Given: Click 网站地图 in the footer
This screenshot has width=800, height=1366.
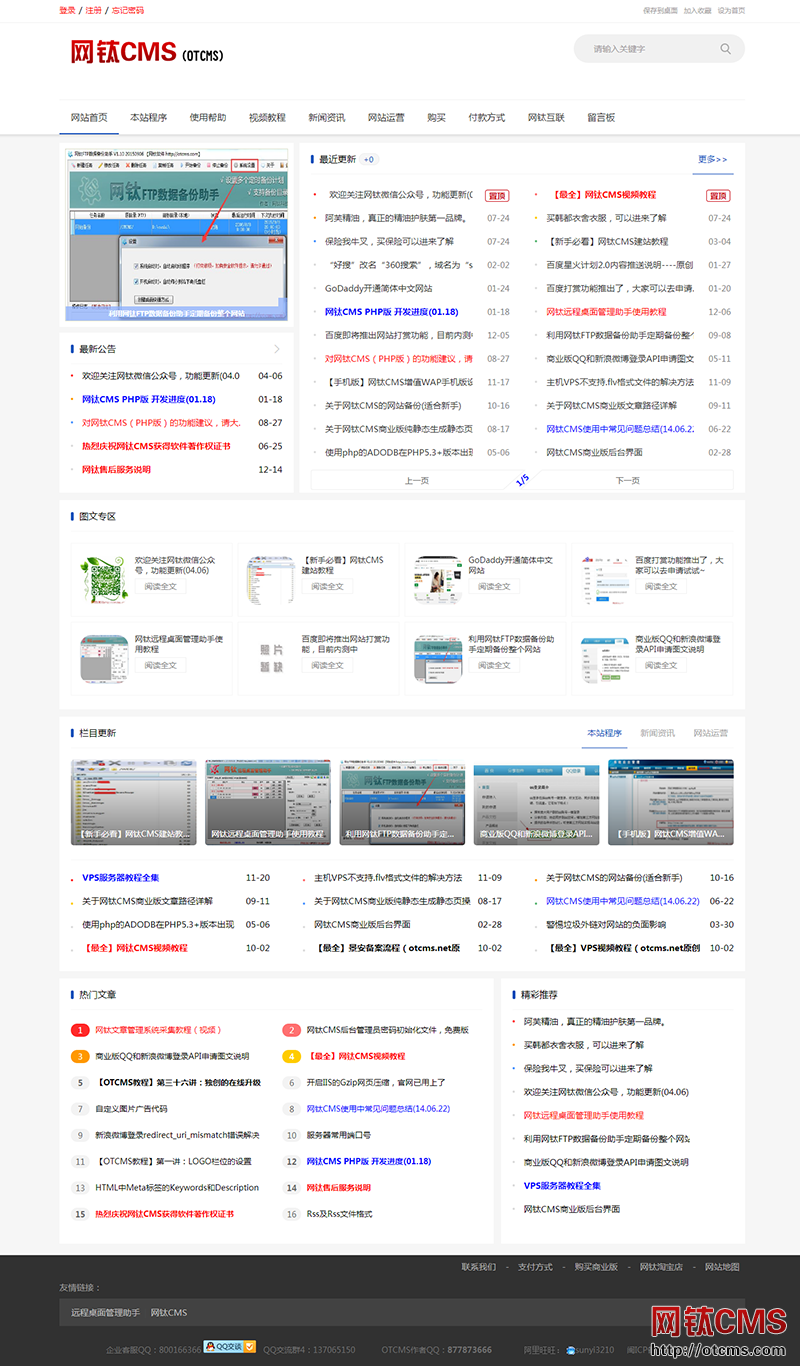Looking at the screenshot, I should pyautogui.click(x=722, y=1267).
